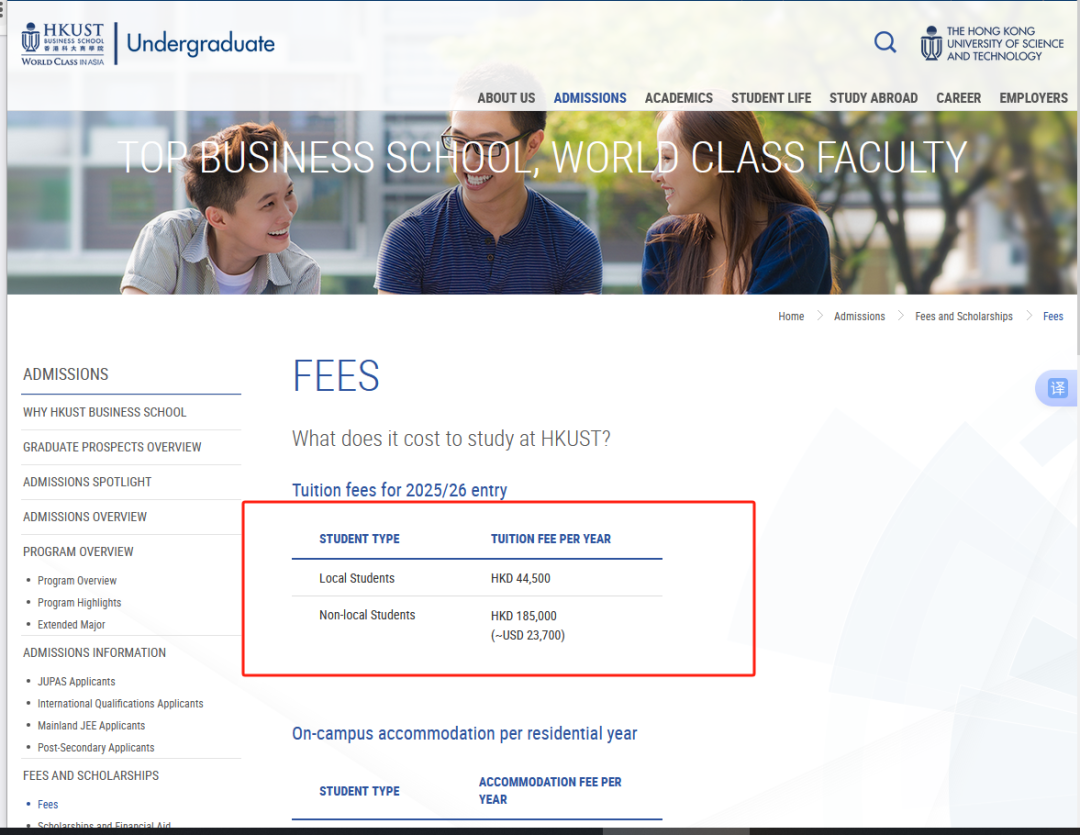1080x835 pixels.
Task: Click the search magnifier icon
Action: point(885,43)
